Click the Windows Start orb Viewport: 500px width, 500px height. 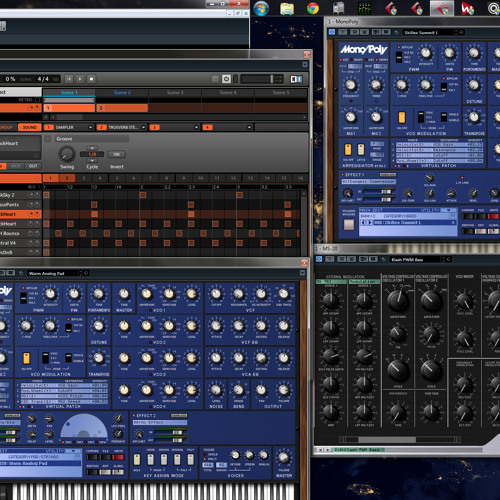click(261, 8)
